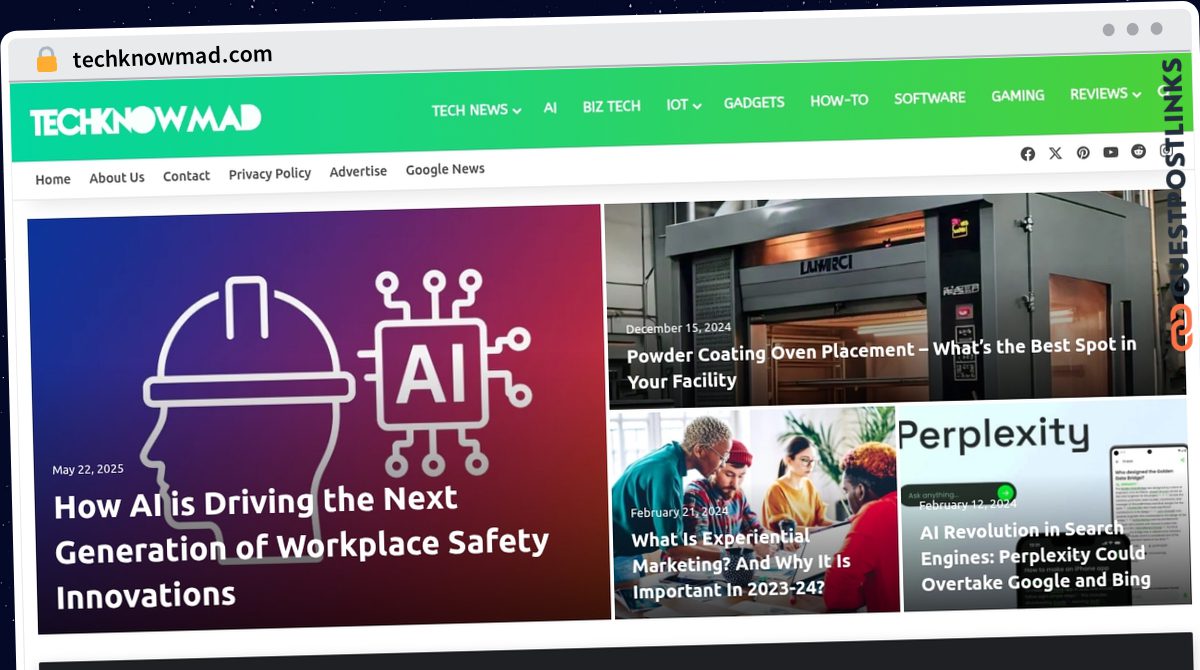Viewport: 1200px width, 670px height.
Task: Open the Software menu item
Action: pos(929,98)
